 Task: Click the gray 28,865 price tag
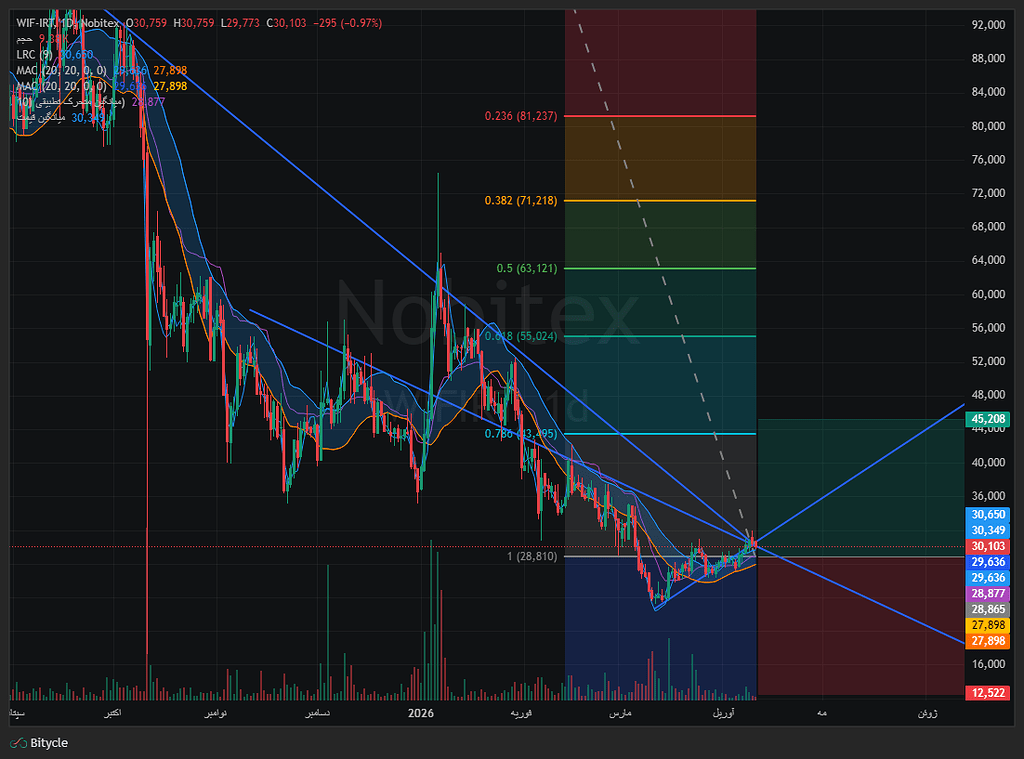point(987,609)
